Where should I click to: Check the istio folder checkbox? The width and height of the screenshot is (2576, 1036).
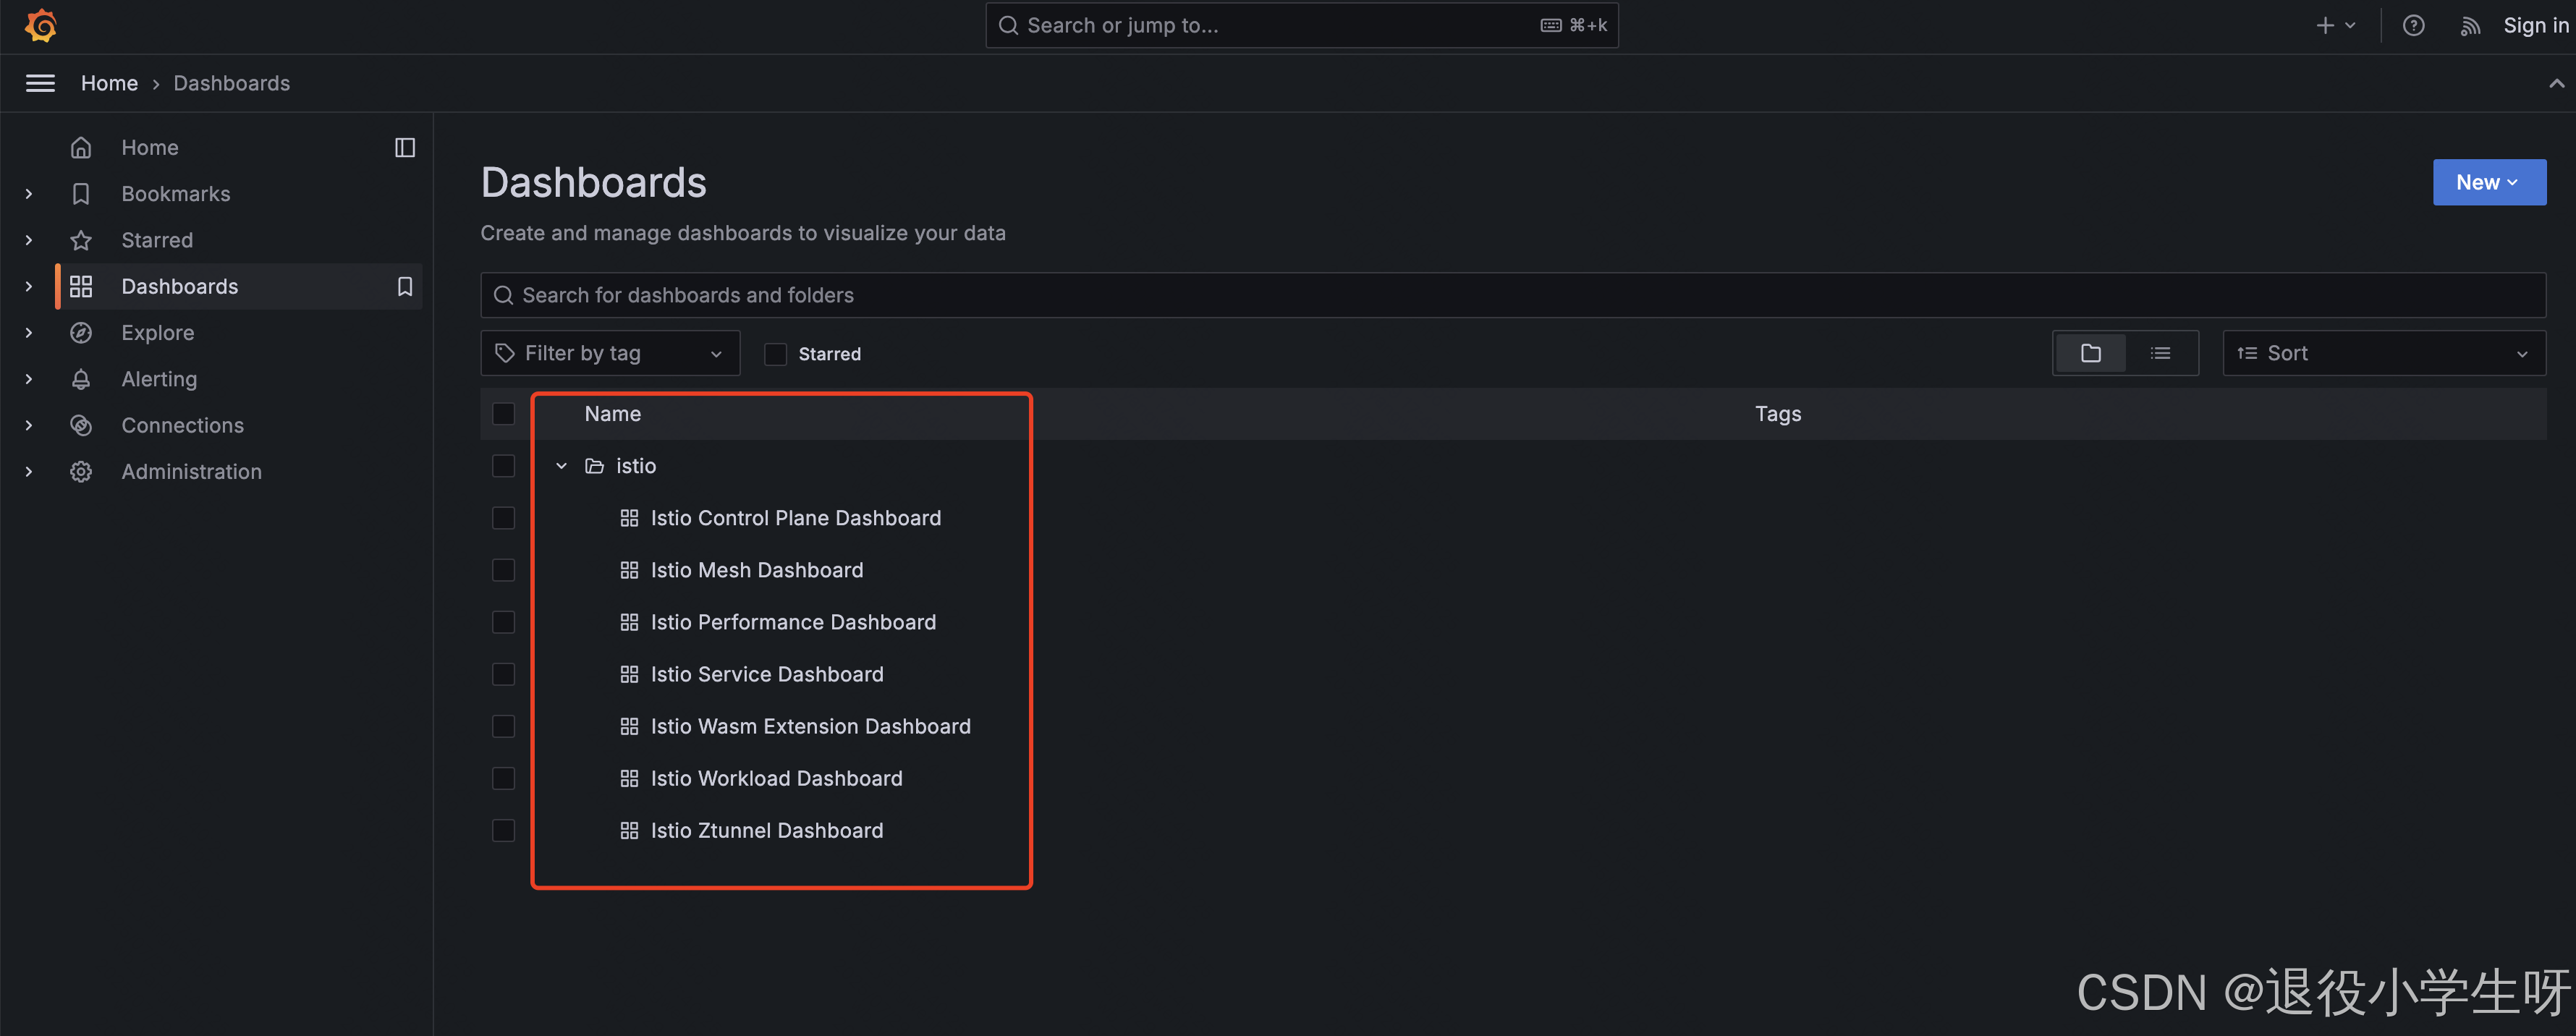pos(503,466)
